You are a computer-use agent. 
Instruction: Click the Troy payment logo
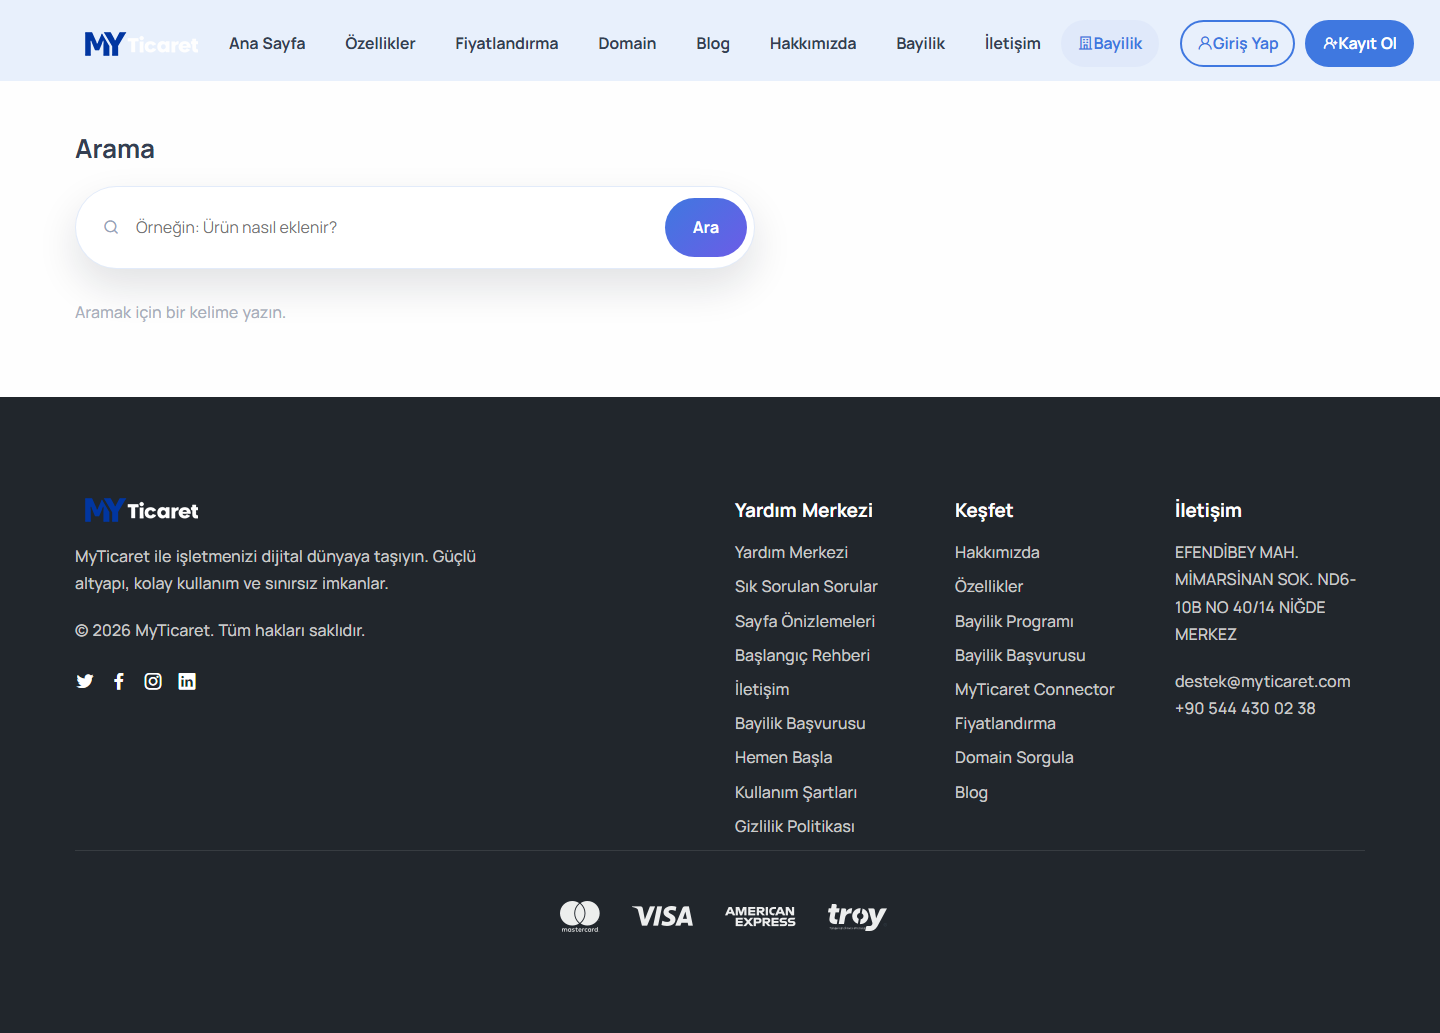[x=857, y=916]
